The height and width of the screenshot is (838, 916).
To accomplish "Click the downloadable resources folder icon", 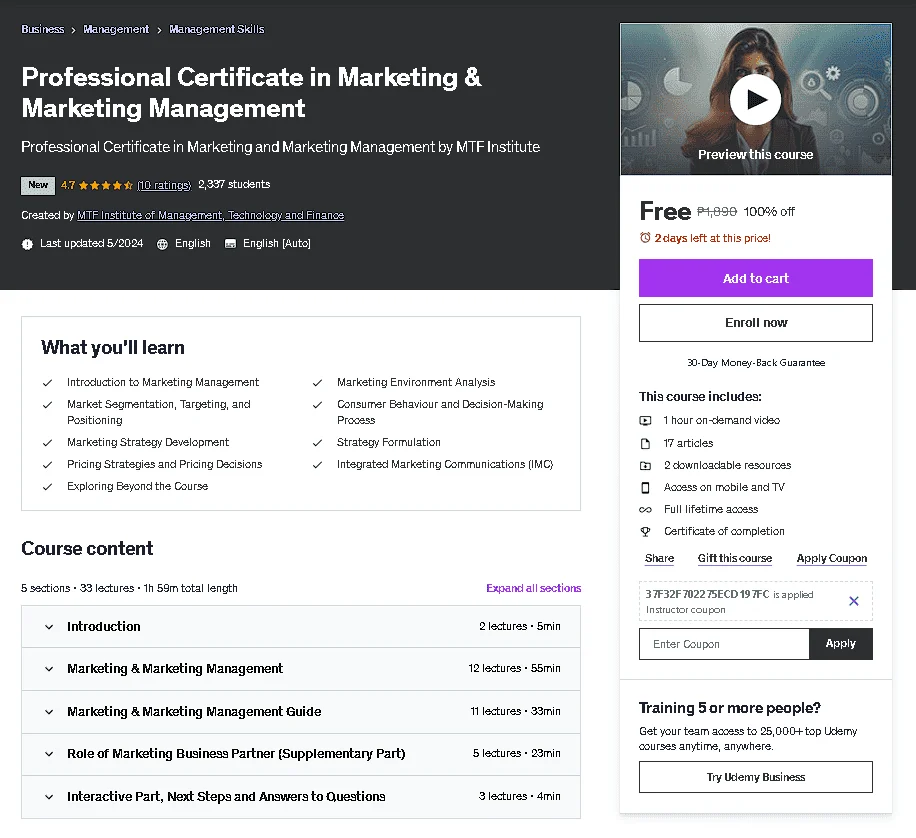I will [x=645, y=465].
